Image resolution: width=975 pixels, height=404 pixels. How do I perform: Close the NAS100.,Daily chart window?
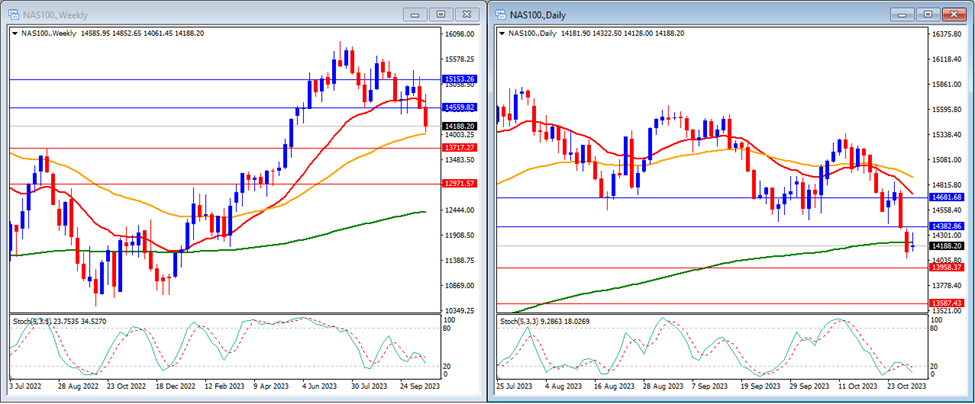point(953,14)
